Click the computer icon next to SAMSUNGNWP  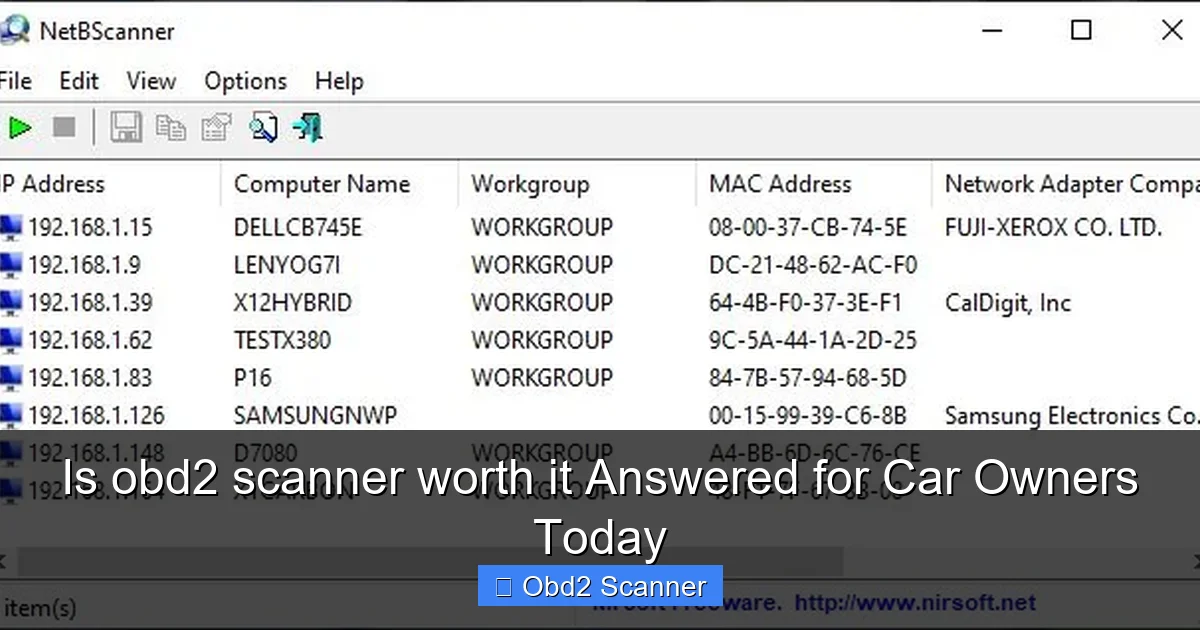[9, 415]
